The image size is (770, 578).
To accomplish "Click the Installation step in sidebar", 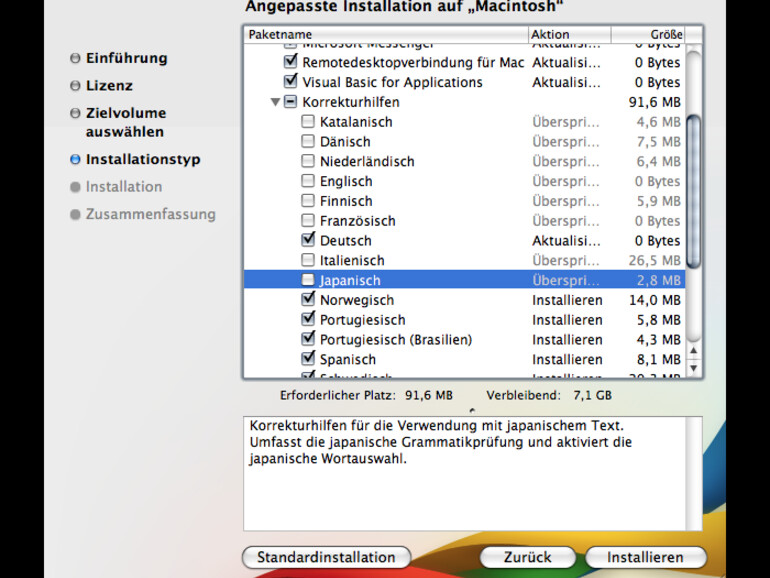I will pyautogui.click(x=124, y=187).
